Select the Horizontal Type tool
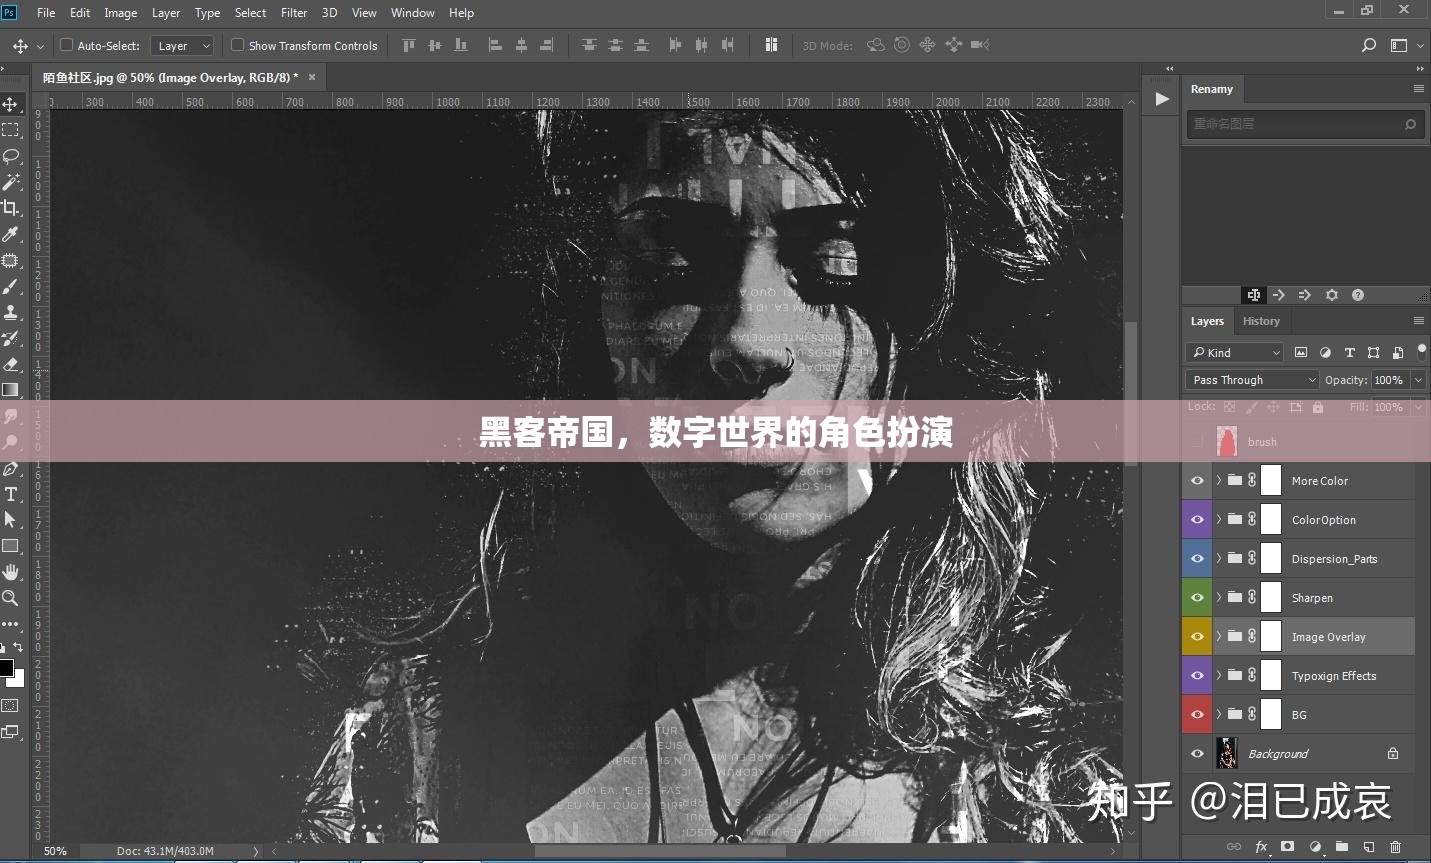This screenshot has width=1431, height=863. coord(10,494)
